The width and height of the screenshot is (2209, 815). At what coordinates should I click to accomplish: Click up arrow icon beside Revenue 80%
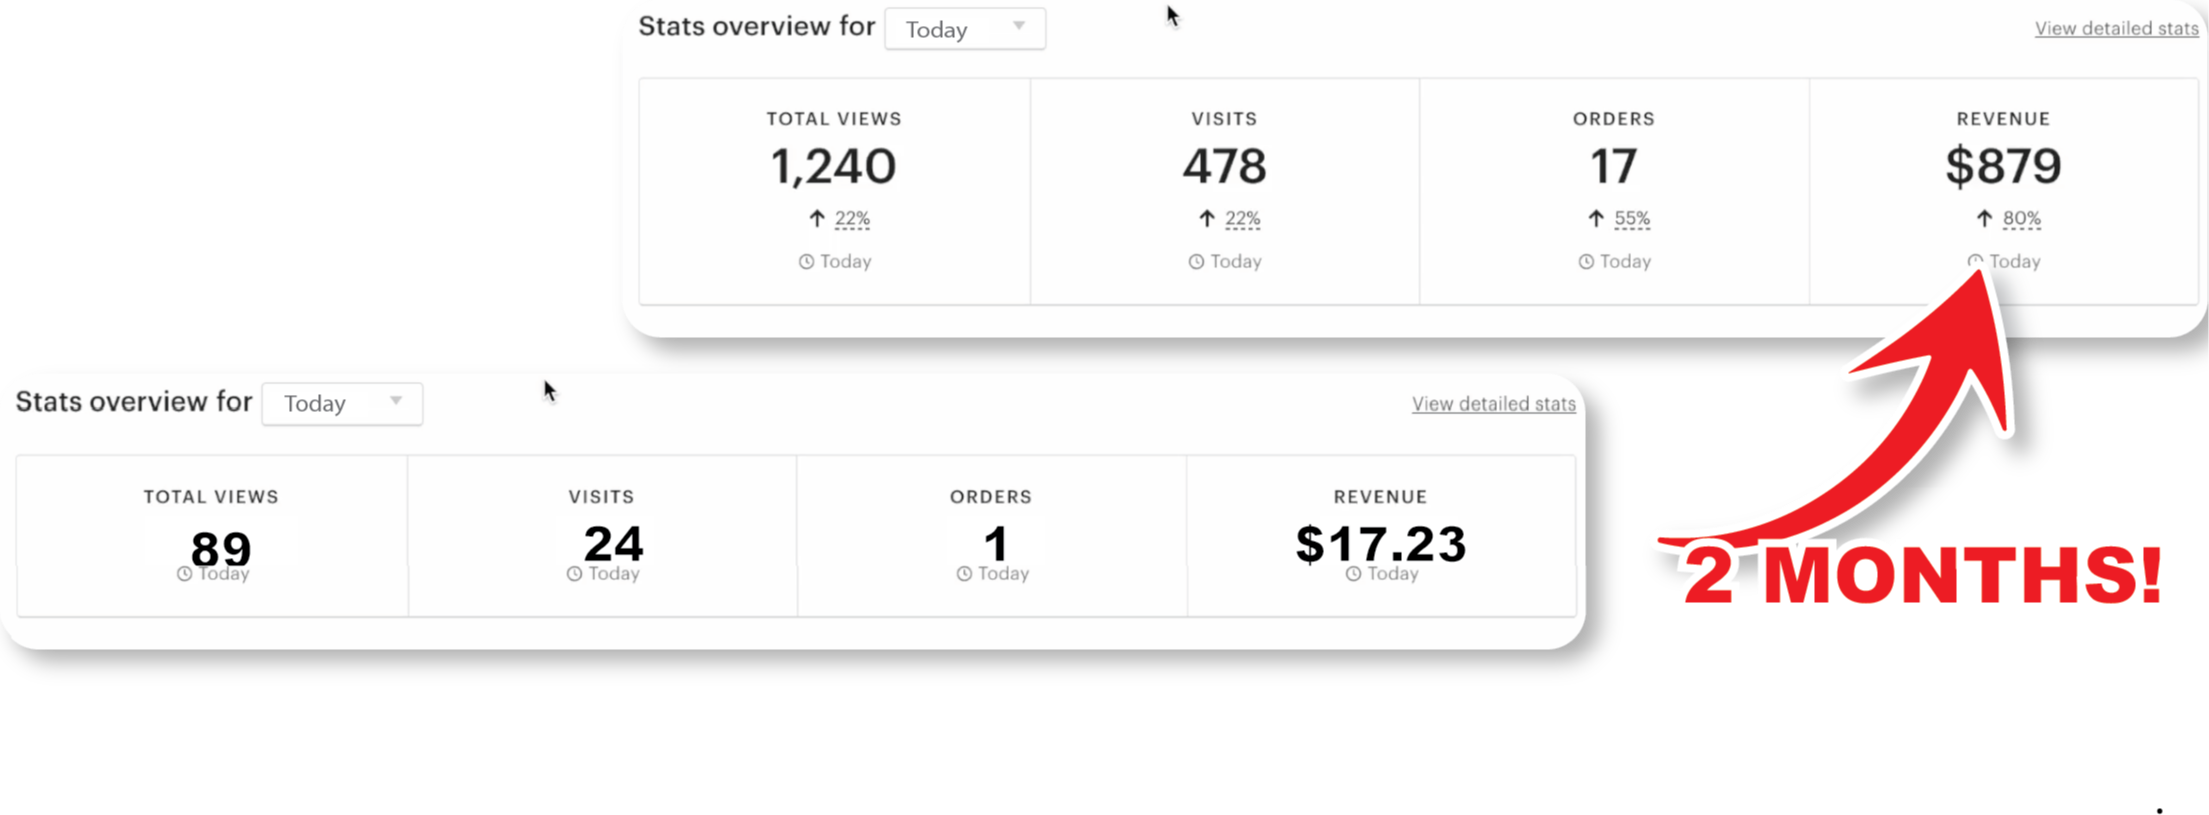point(1985,219)
